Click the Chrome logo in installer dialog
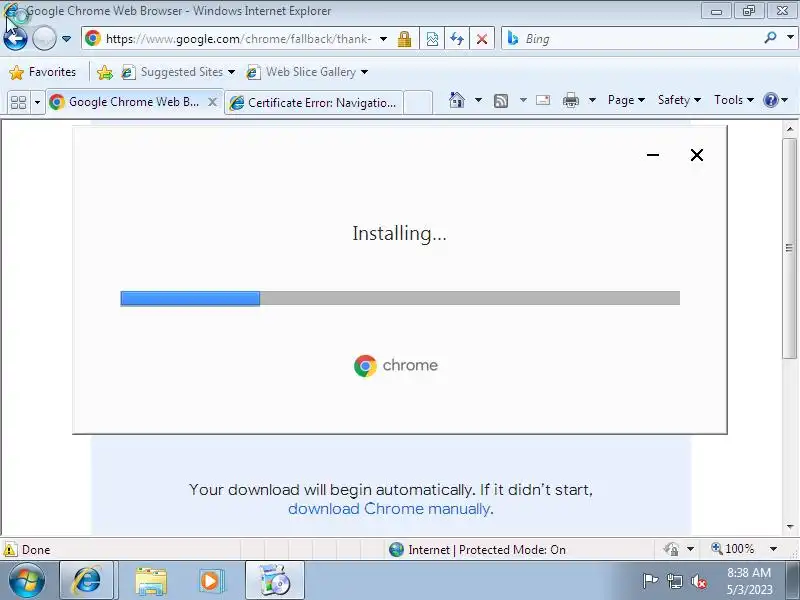Image resolution: width=800 pixels, height=600 pixels. coord(396,365)
